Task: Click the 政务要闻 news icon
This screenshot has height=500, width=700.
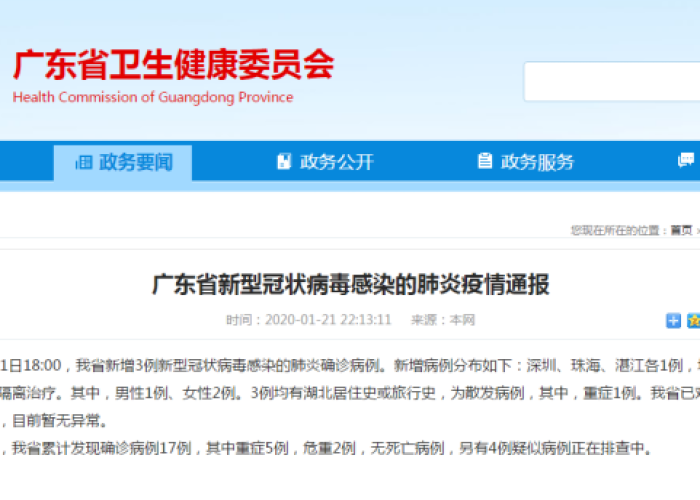Action: 83,162
